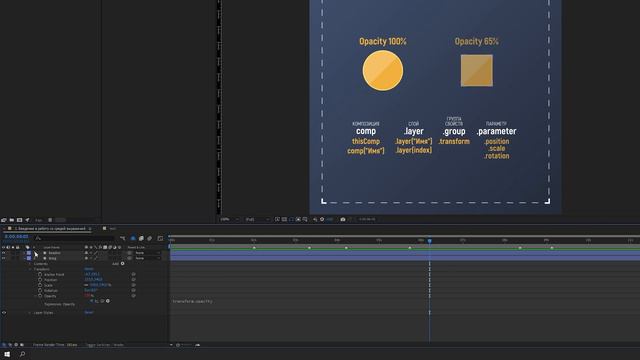640x360 pixels.
Task: Click Reset next to Layer Styles
Action: coord(89,313)
